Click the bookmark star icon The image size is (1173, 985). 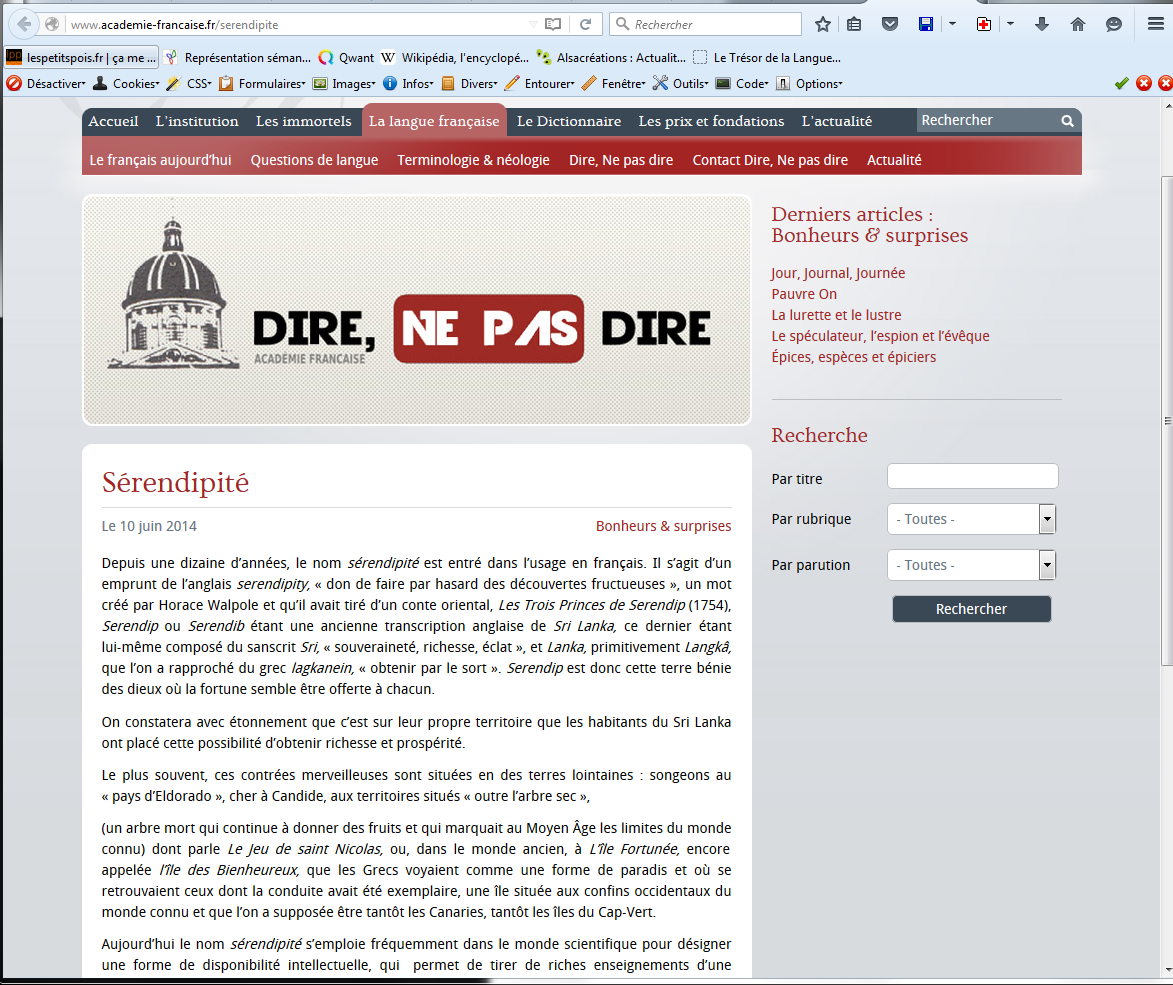click(x=822, y=24)
